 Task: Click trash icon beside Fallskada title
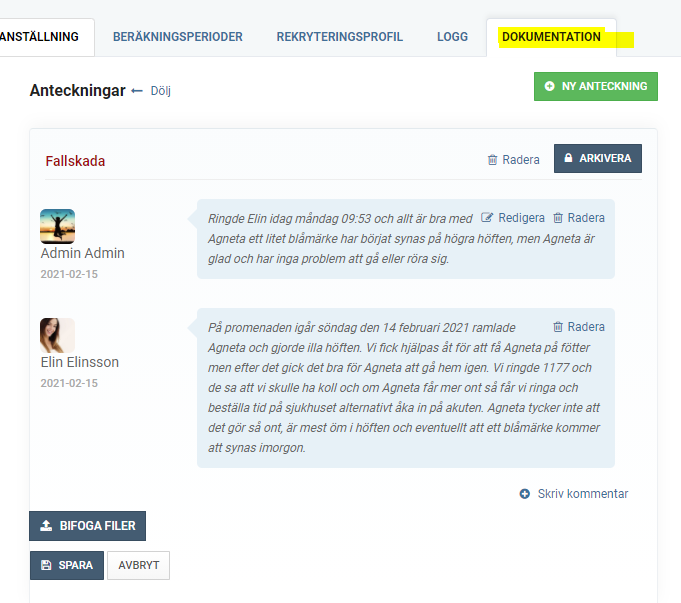[492, 160]
